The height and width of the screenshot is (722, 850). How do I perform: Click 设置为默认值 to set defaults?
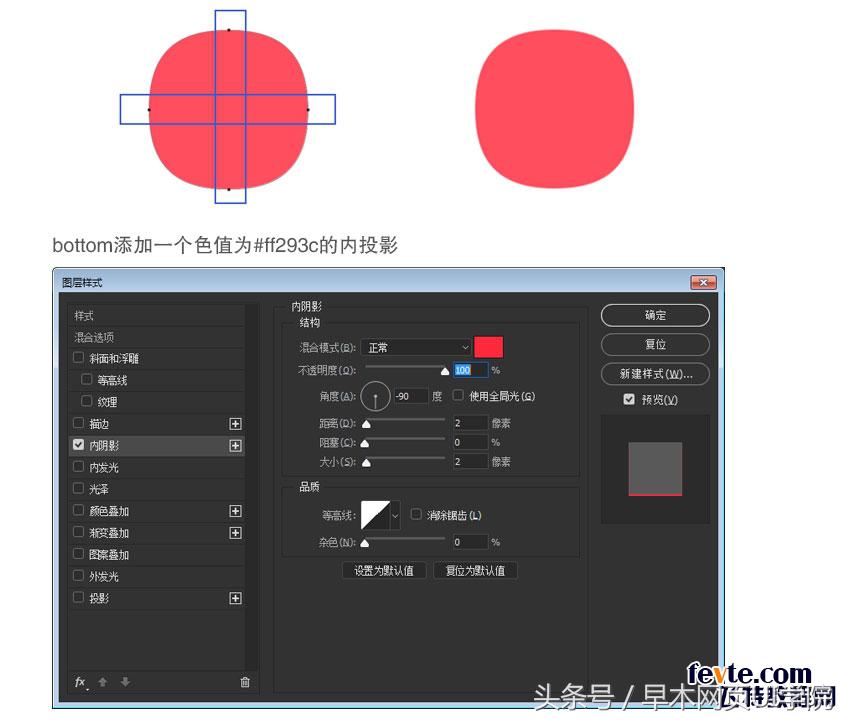coord(384,571)
